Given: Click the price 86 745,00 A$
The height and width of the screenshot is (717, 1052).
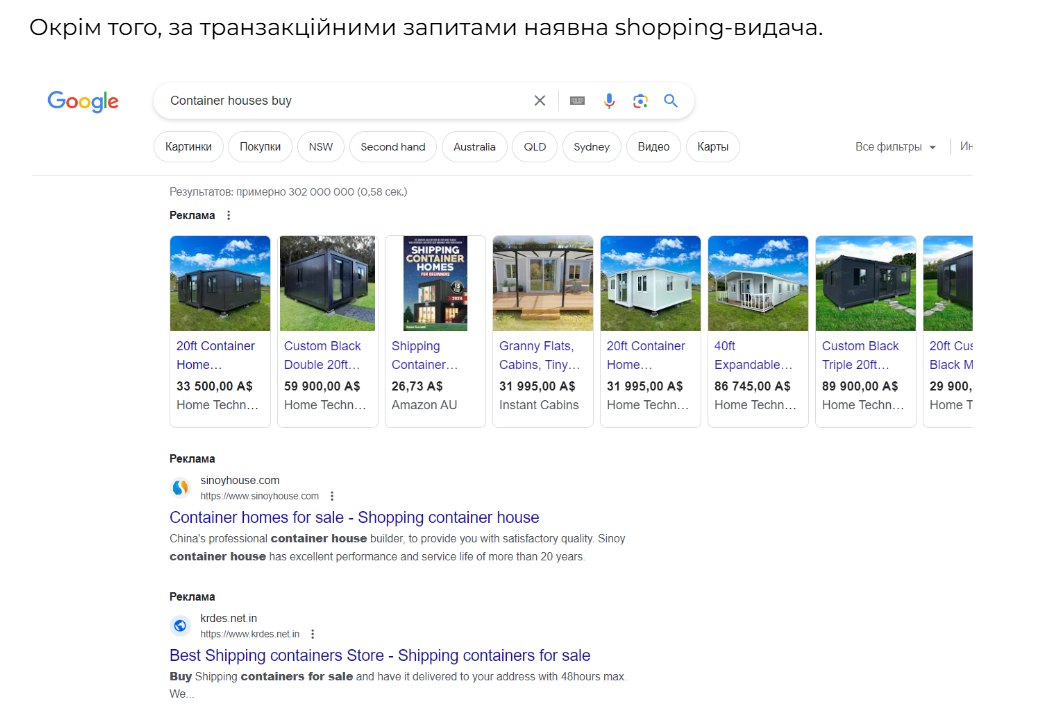Looking at the screenshot, I should pyautogui.click(x=752, y=386).
